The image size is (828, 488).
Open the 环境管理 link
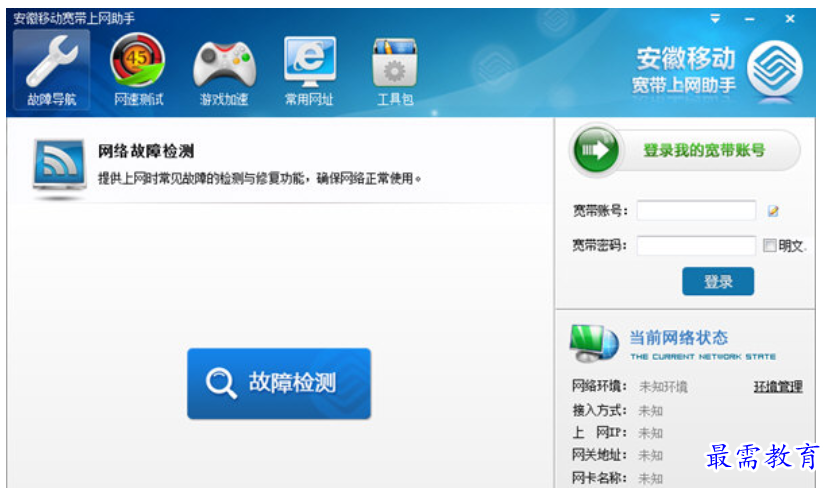tap(778, 387)
